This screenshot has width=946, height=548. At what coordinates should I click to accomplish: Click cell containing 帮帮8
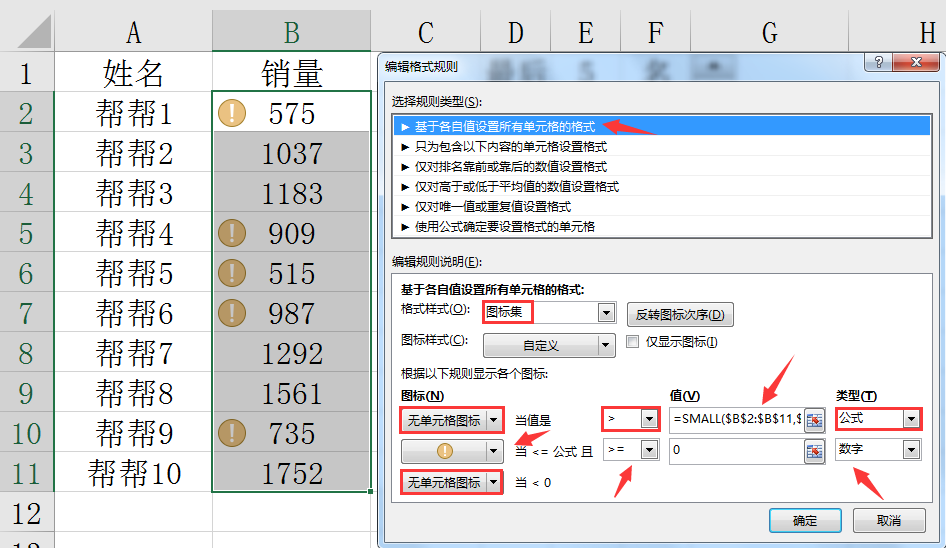pyautogui.click(x=133, y=392)
